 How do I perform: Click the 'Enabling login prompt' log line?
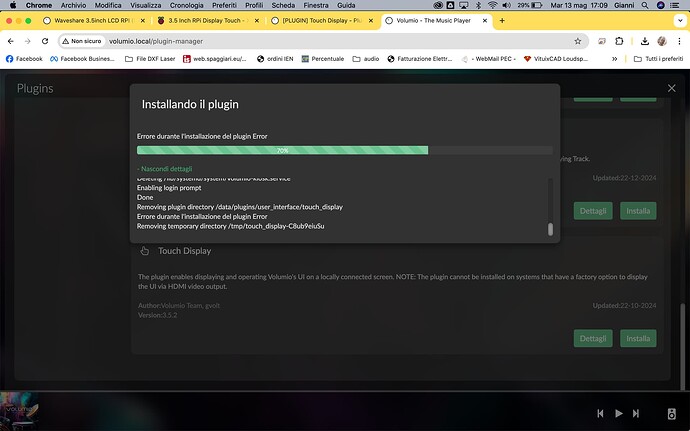click(169, 188)
